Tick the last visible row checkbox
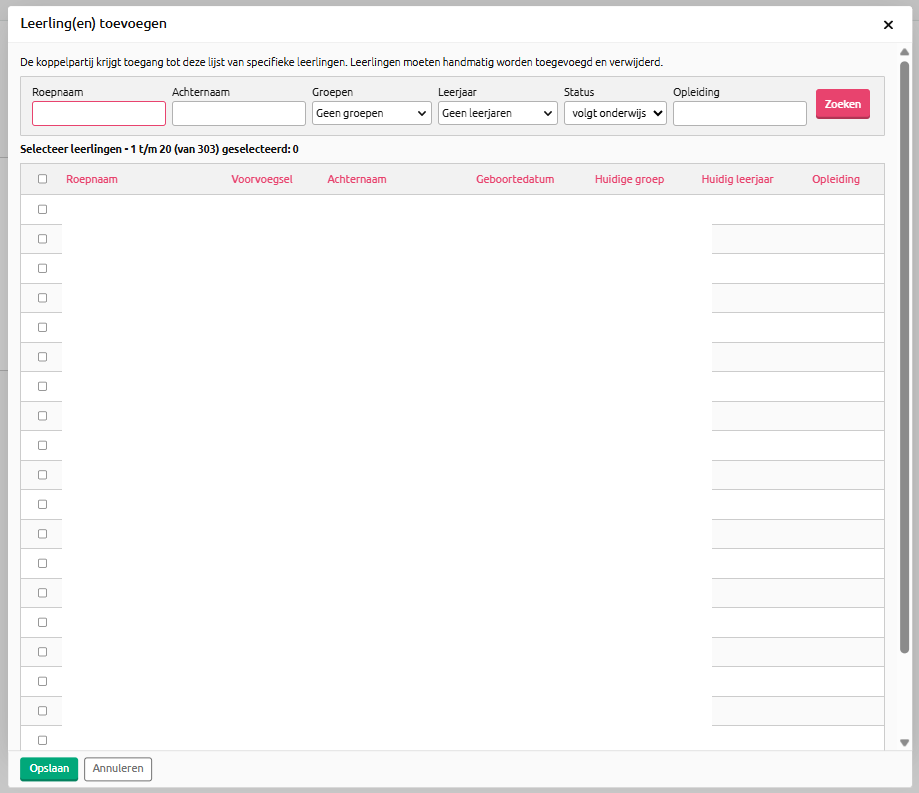919x793 pixels. (42, 740)
